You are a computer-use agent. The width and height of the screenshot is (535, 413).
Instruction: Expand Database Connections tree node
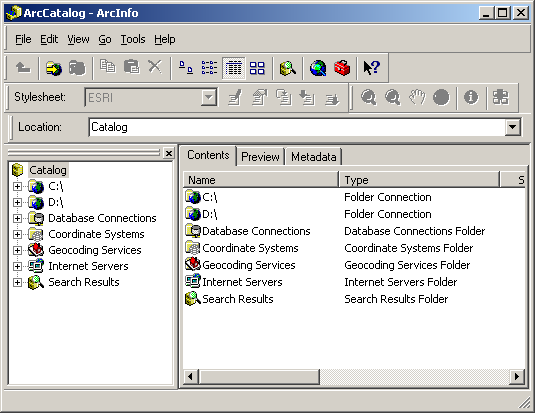(x=17, y=218)
